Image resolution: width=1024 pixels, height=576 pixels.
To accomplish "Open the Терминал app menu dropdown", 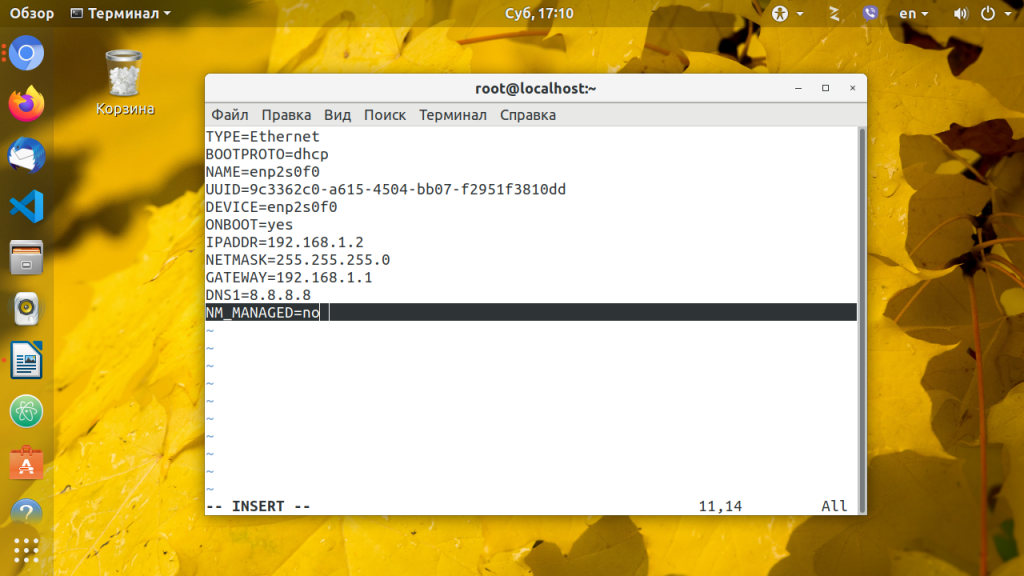I will [x=121, y=13].
